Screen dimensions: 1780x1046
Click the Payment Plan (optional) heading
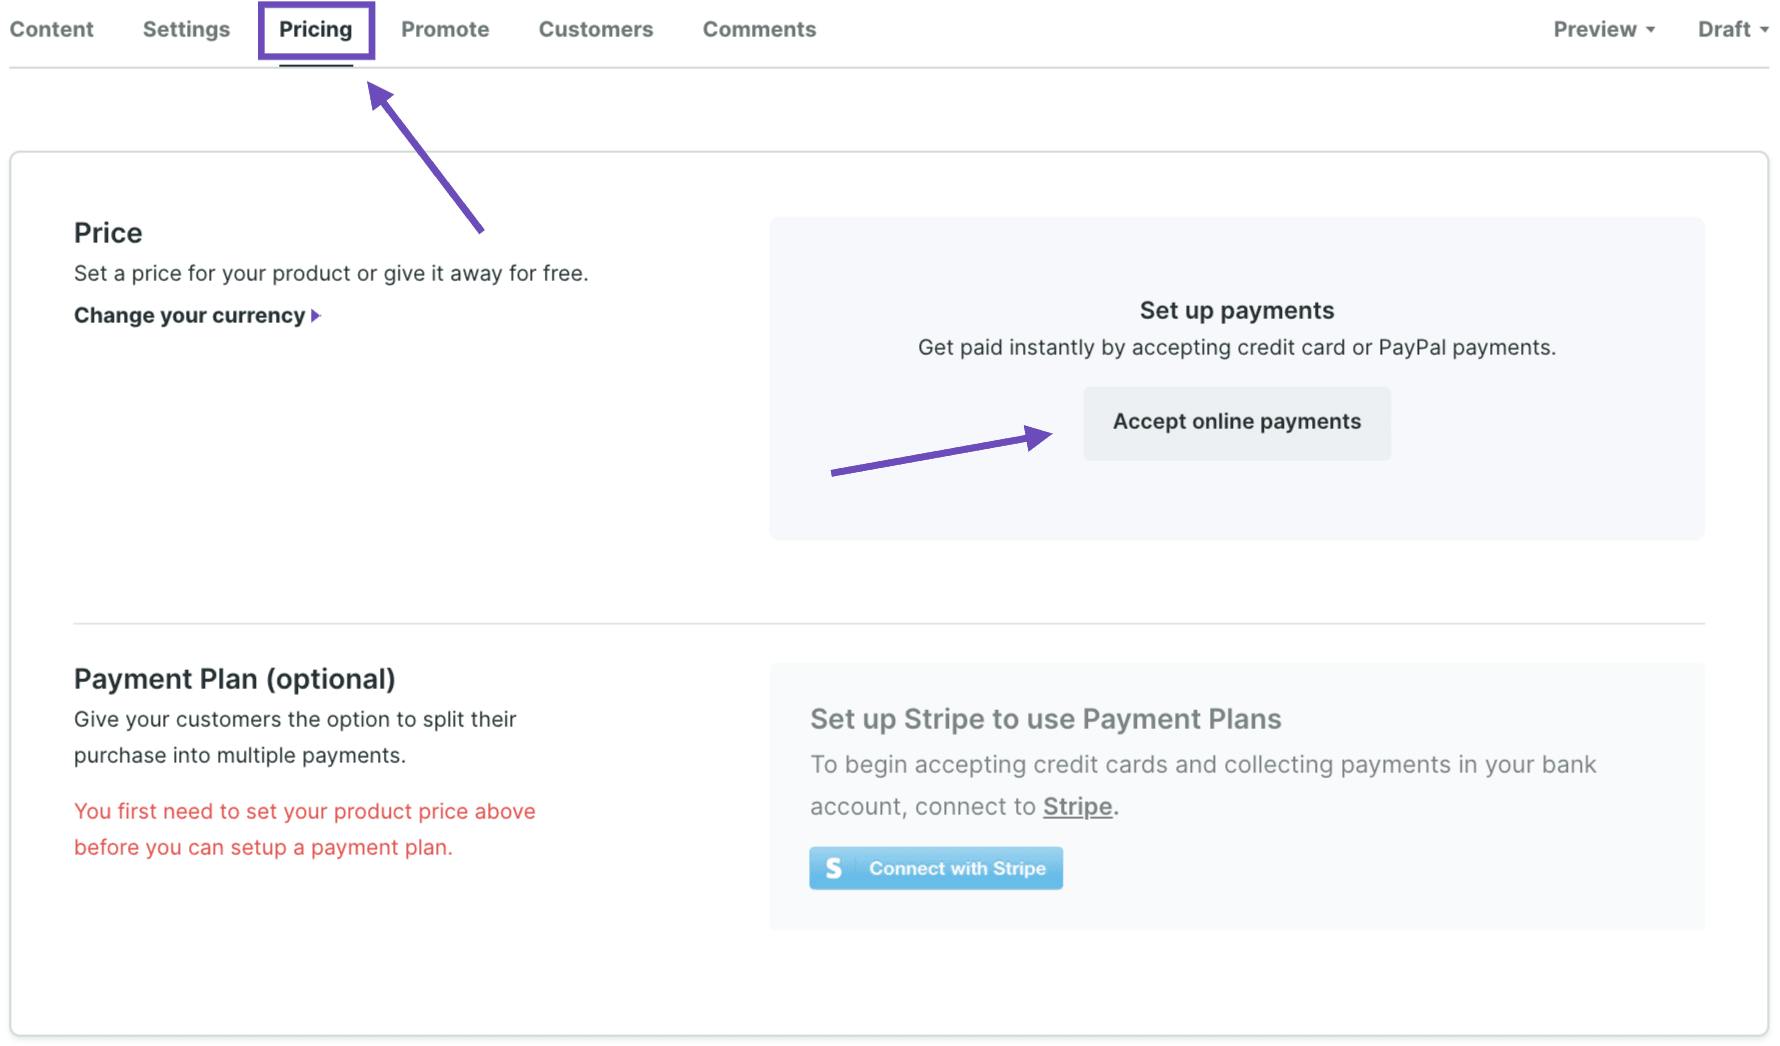tap(235, 679)
